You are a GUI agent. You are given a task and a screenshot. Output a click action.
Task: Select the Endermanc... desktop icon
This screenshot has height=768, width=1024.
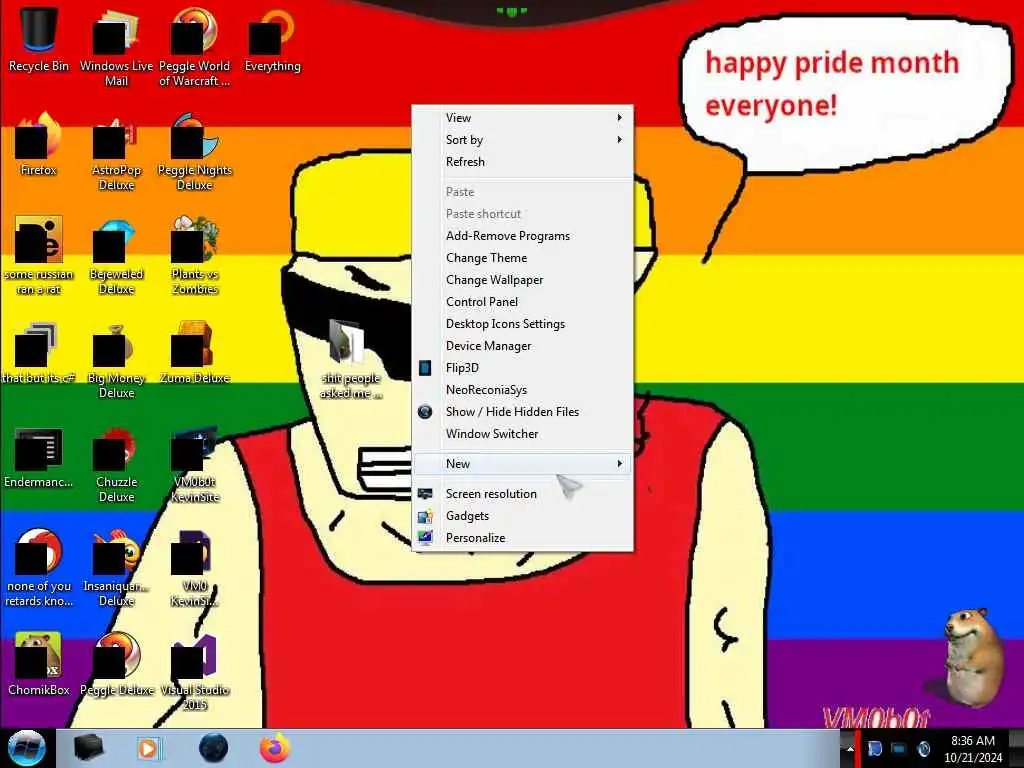pyautogui.click(x=39, y=457)
